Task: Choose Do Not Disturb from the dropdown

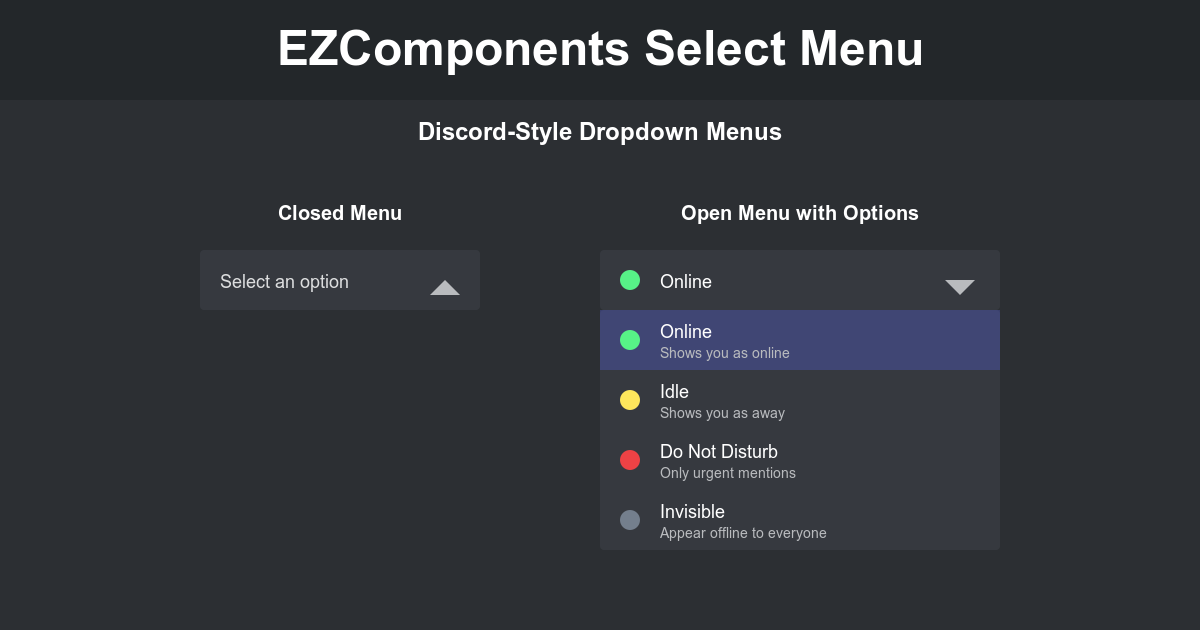Action: [x=800, y=460]
